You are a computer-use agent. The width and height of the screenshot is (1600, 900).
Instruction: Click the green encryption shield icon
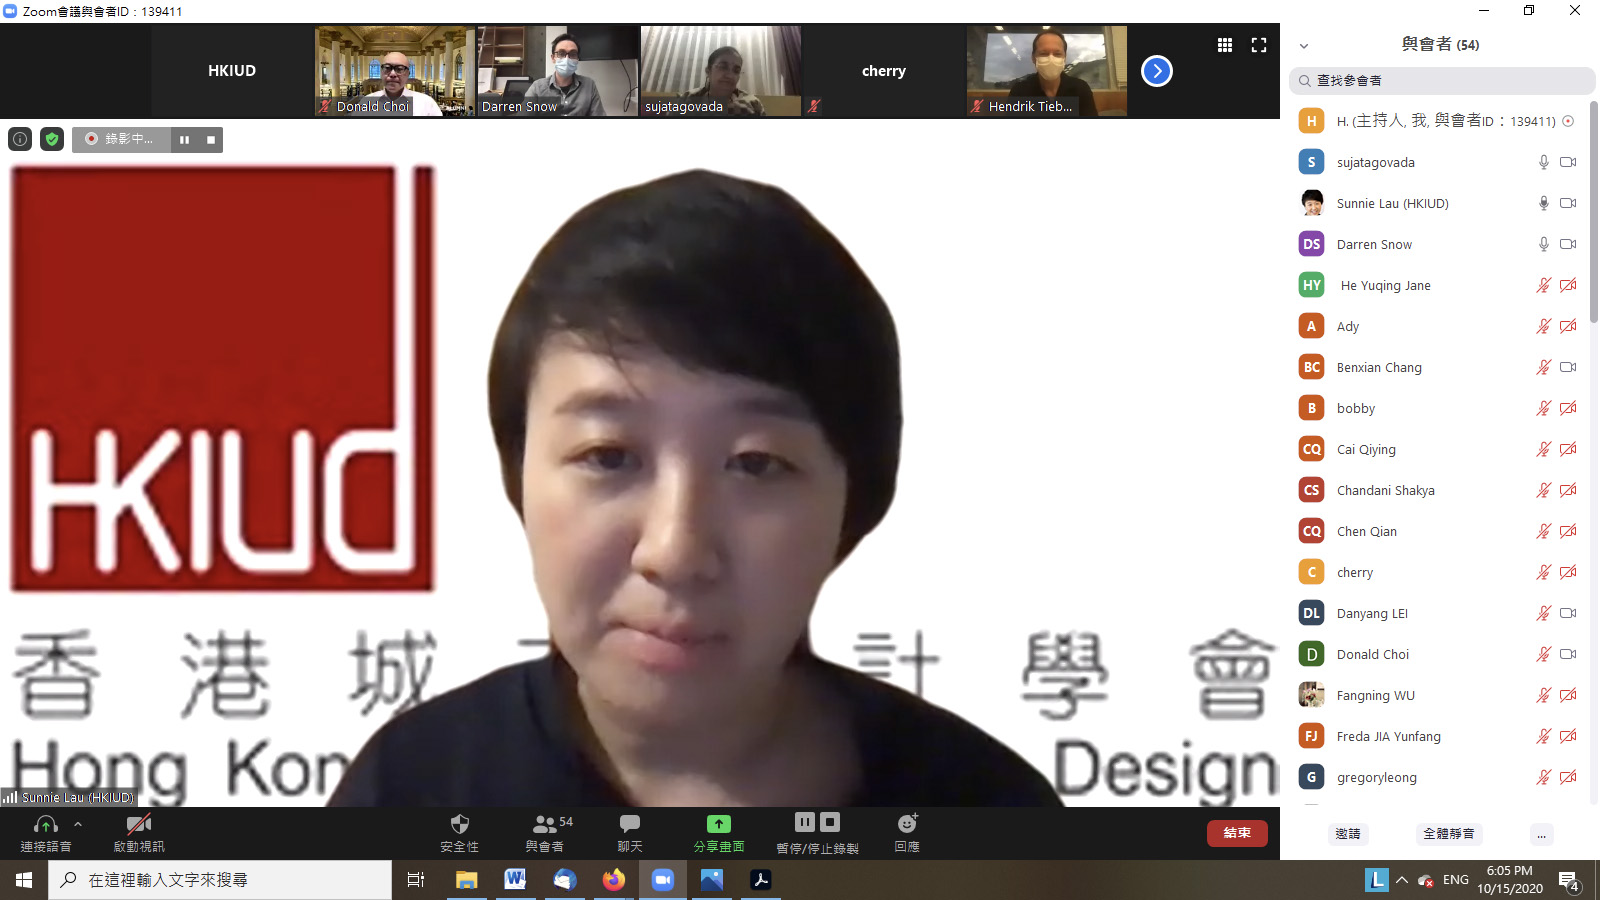52,139
